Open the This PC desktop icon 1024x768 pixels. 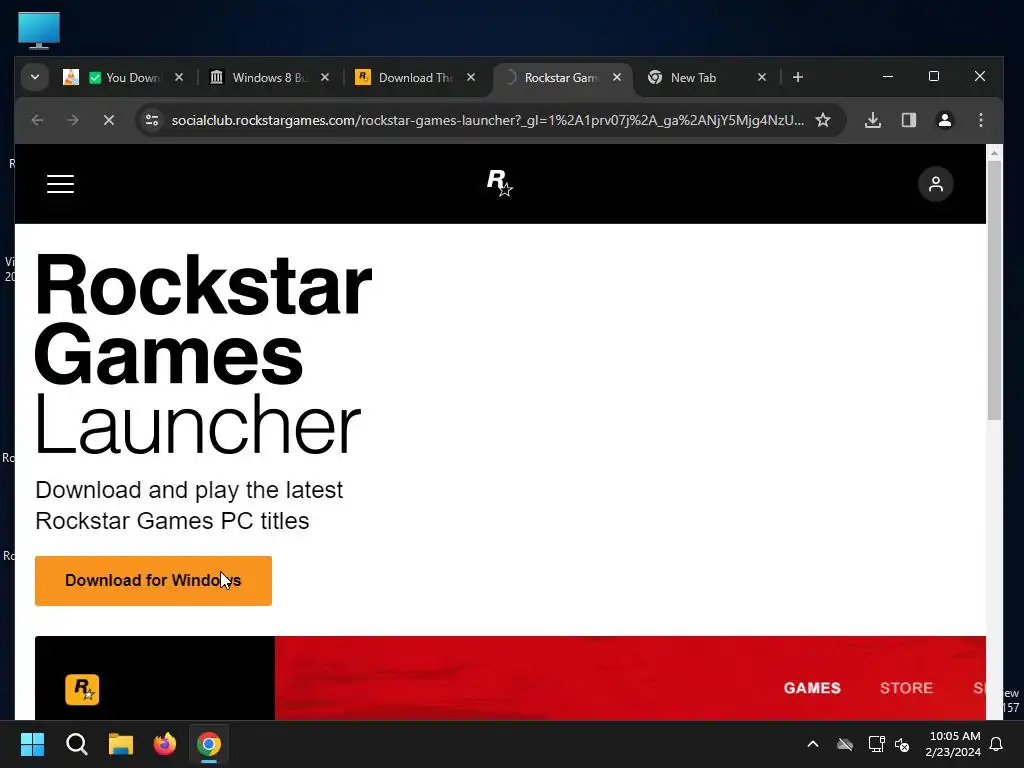[39, 30]
